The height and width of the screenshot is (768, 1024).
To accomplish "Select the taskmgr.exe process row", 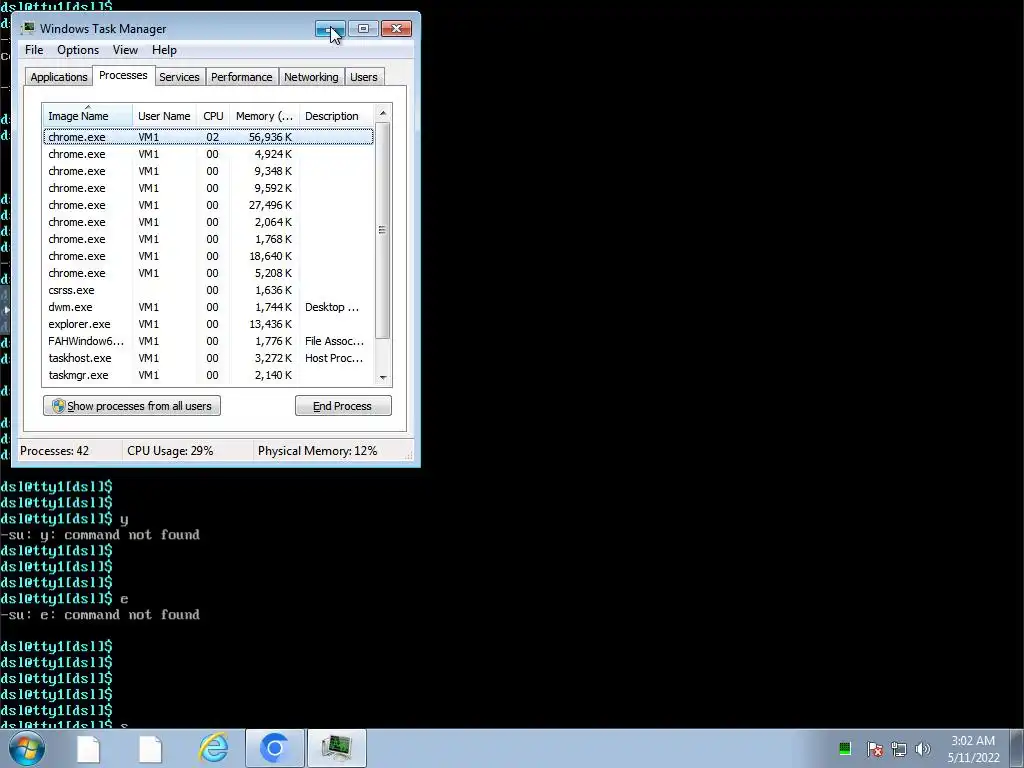I will tap(208, 375).
